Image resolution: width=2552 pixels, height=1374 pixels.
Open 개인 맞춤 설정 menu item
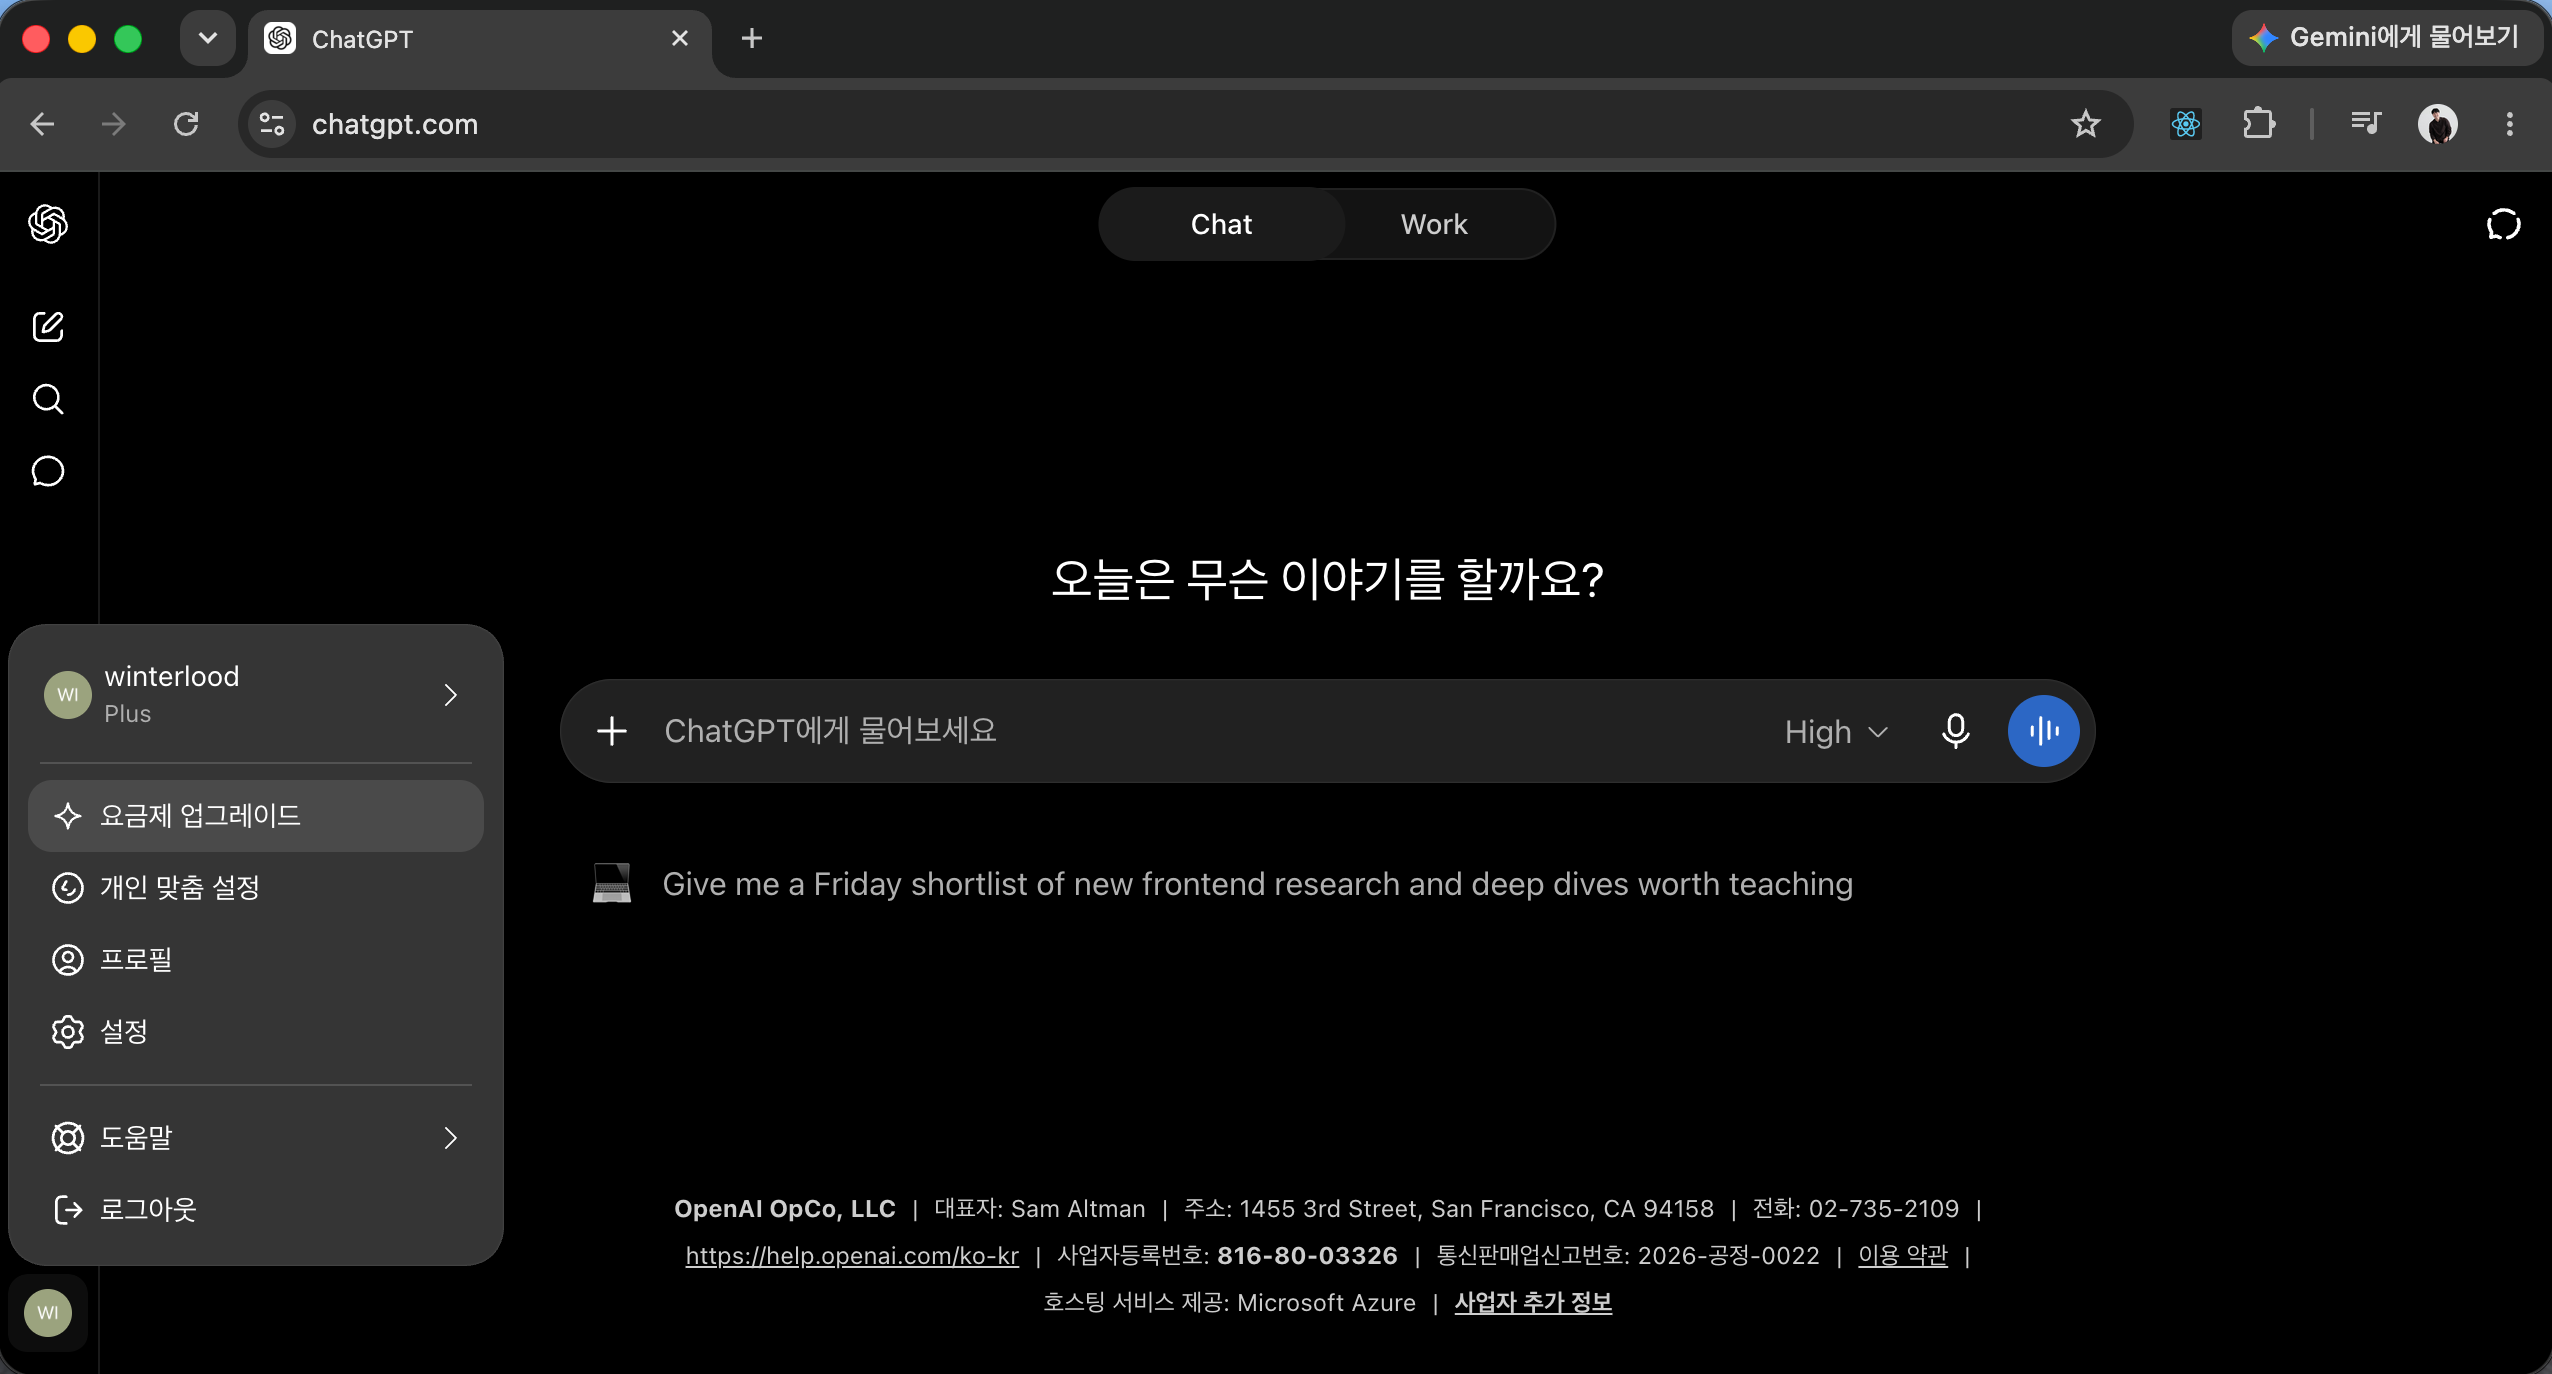(x=254, y=887)
